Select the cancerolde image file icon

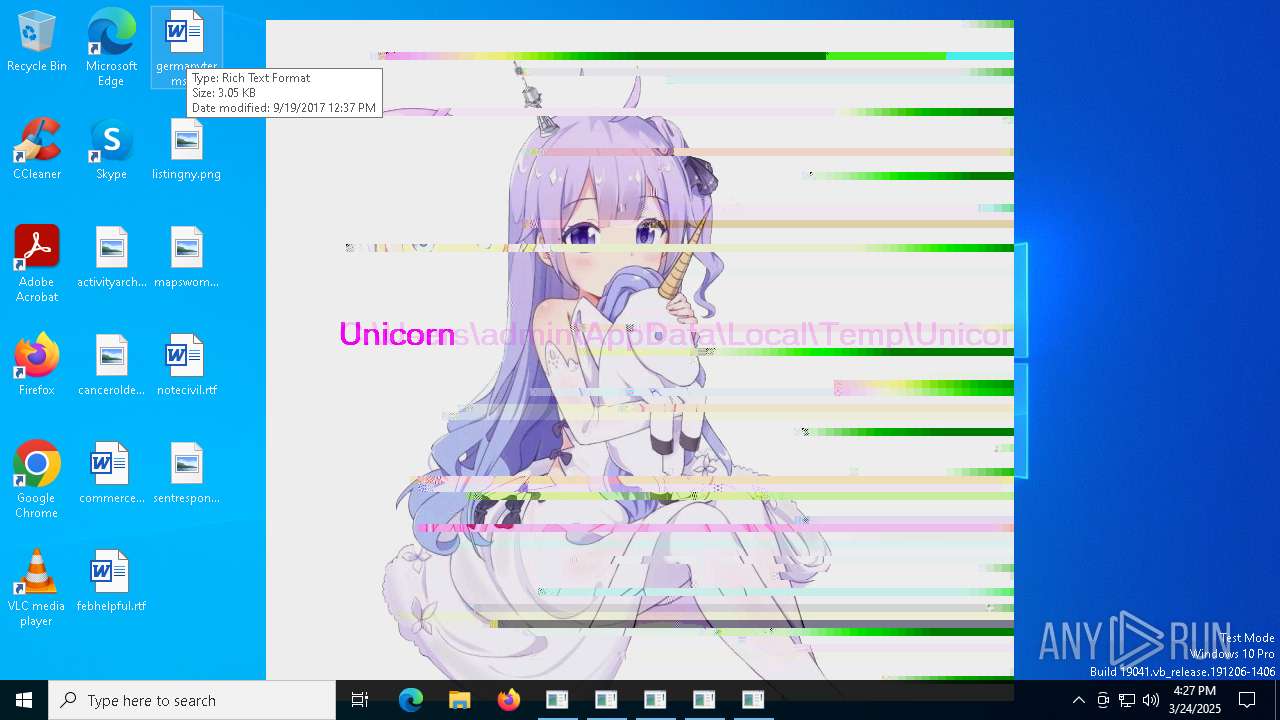tap(111, 366)
